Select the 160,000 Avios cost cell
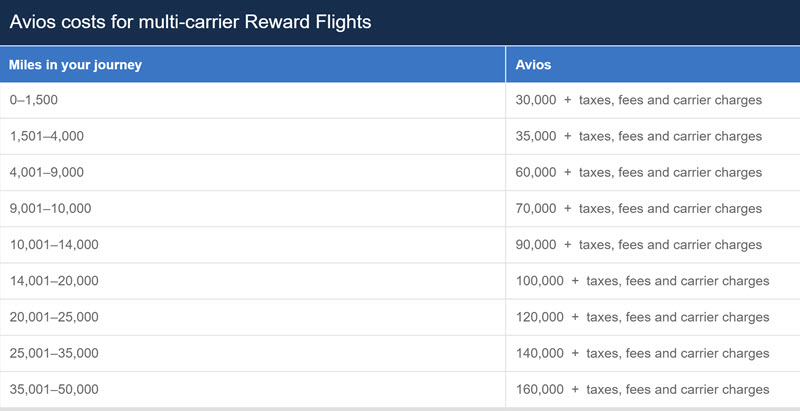Screen dimensions: 800x411 (653, 390)
